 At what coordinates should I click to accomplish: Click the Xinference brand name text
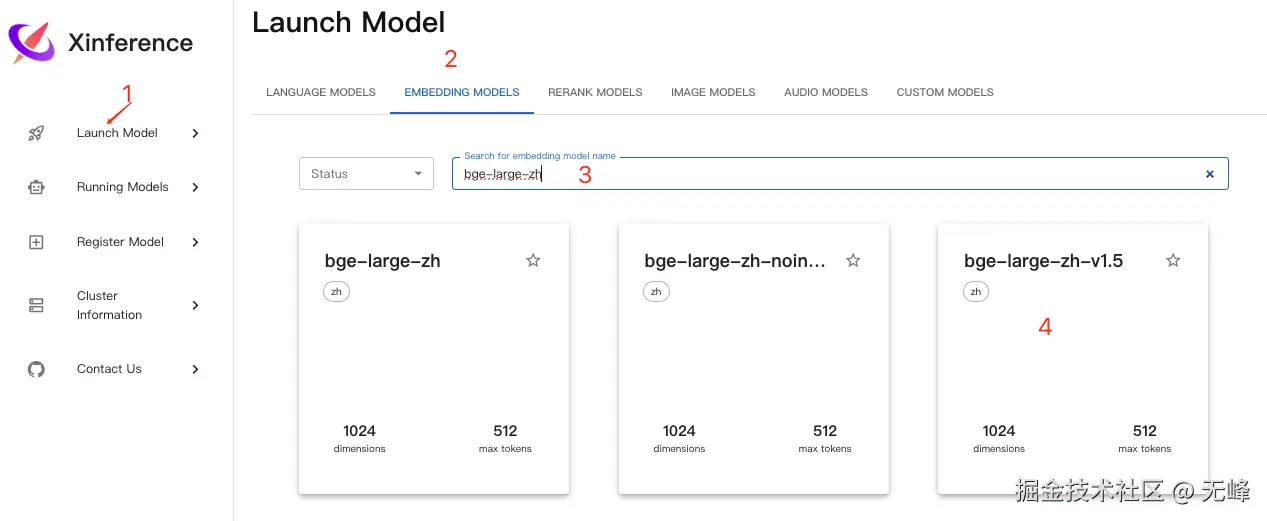pyautogui.click(x=131, y=43)
